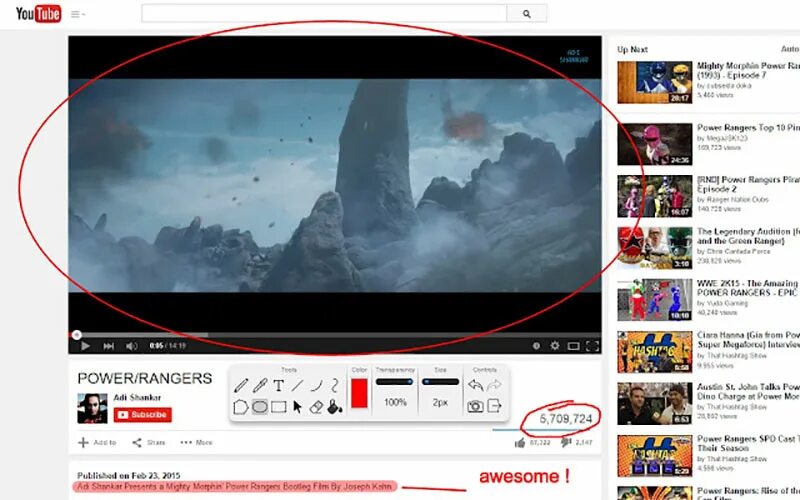The height and width of the screenshot is (500, 800).
Task: Select the Text tool
Action: (279, 385)
